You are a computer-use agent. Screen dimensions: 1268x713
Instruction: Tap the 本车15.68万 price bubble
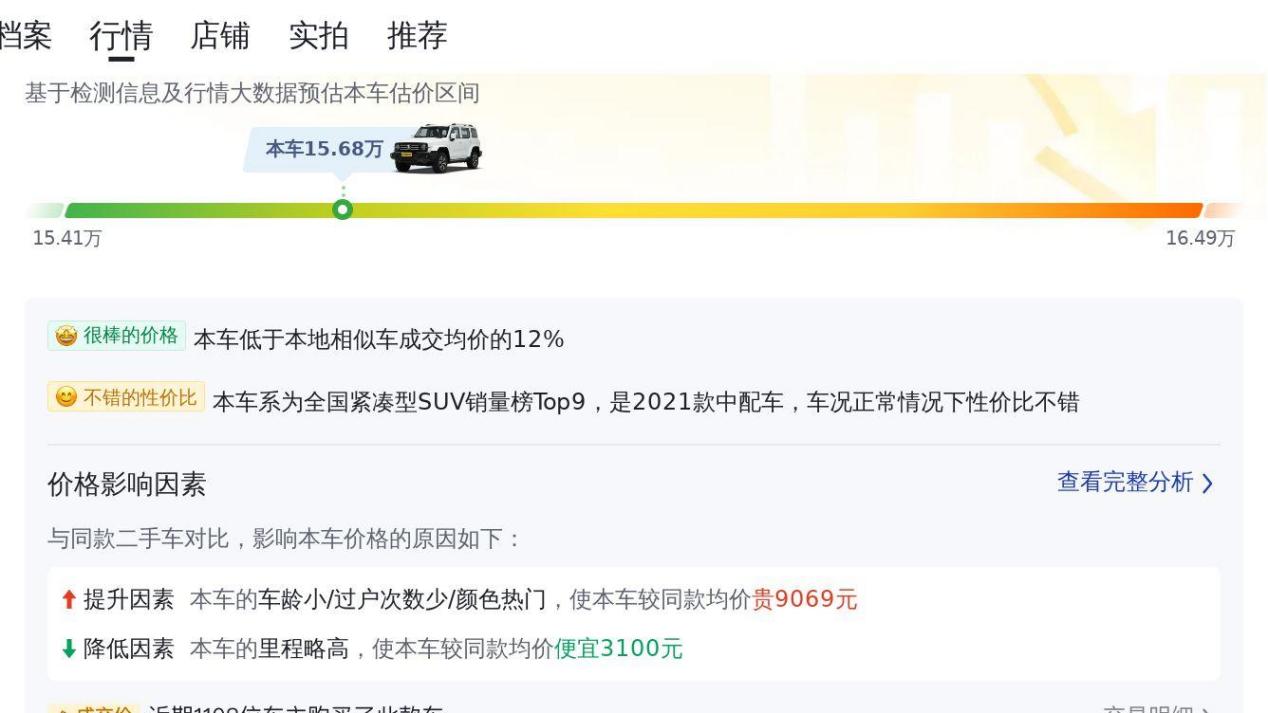323,149
